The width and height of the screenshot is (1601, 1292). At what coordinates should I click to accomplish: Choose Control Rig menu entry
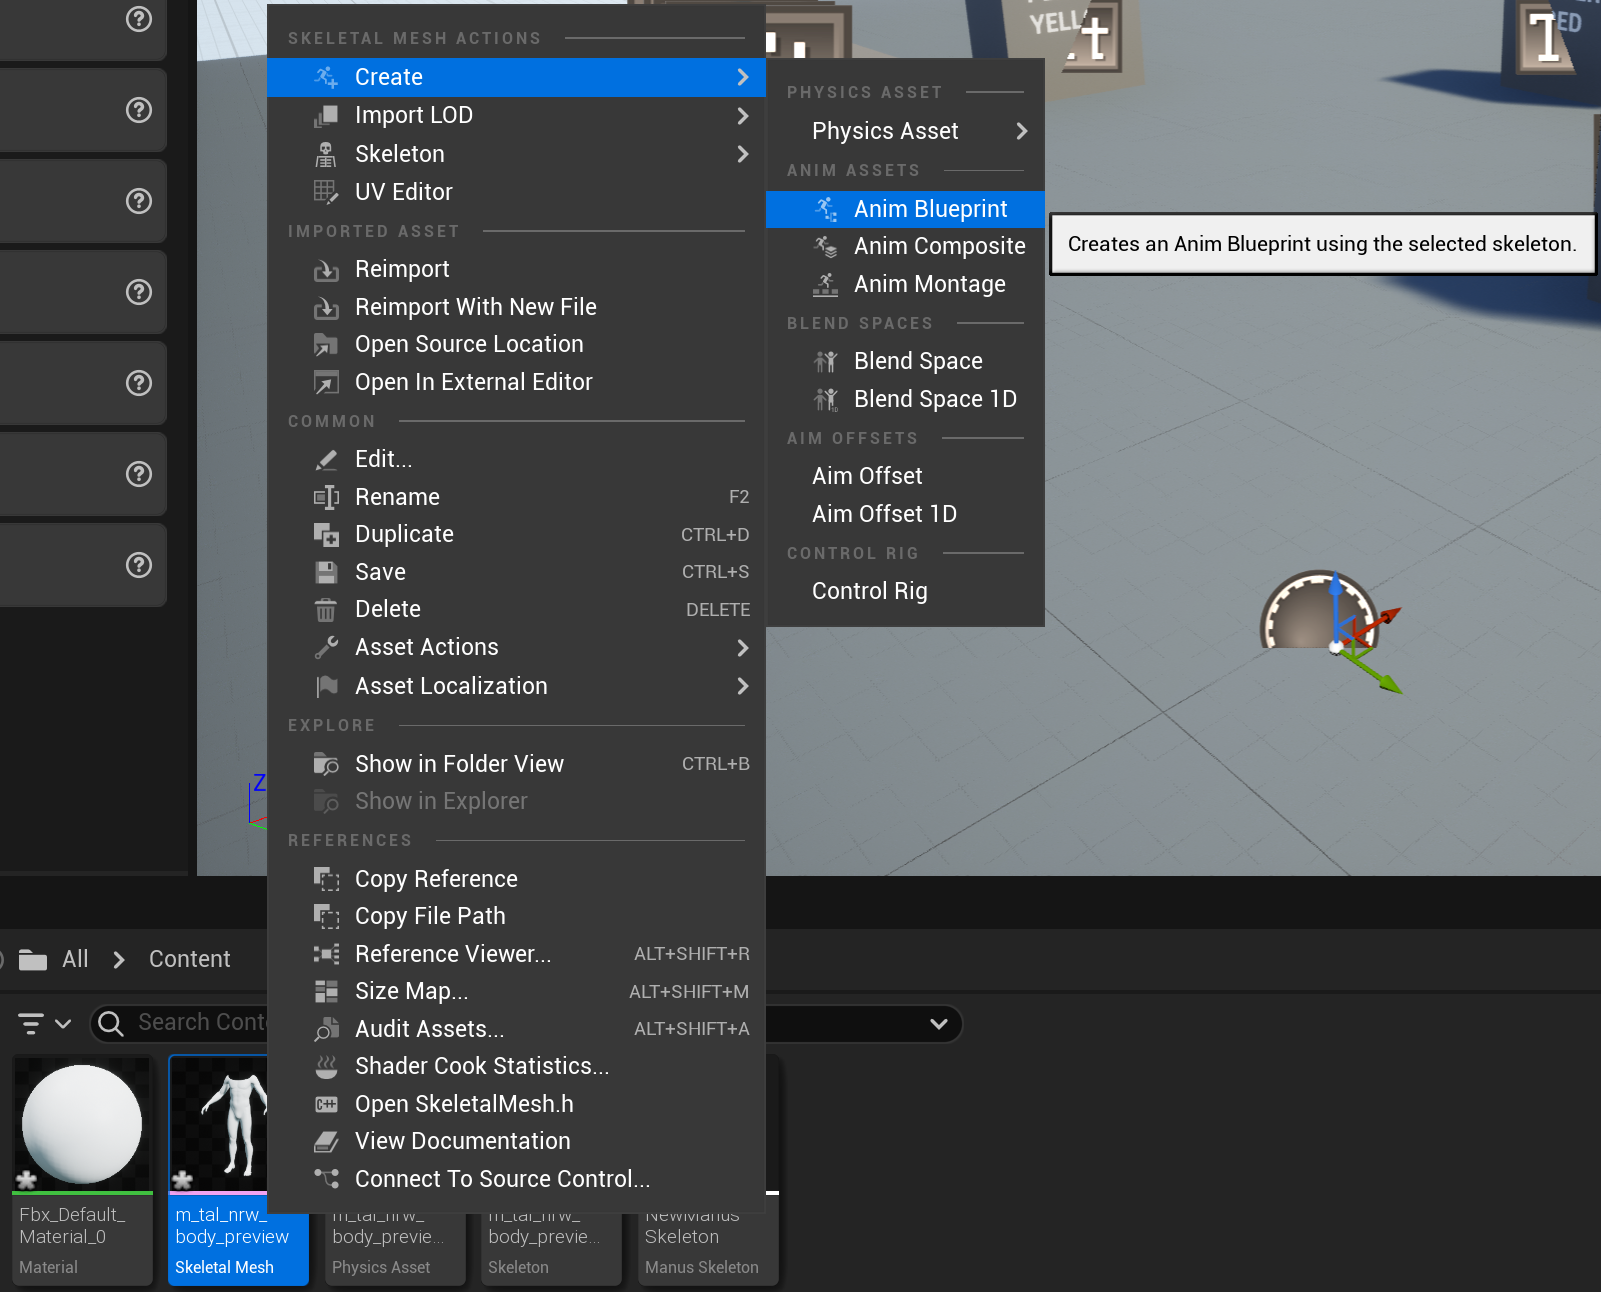tap(869, 591)
